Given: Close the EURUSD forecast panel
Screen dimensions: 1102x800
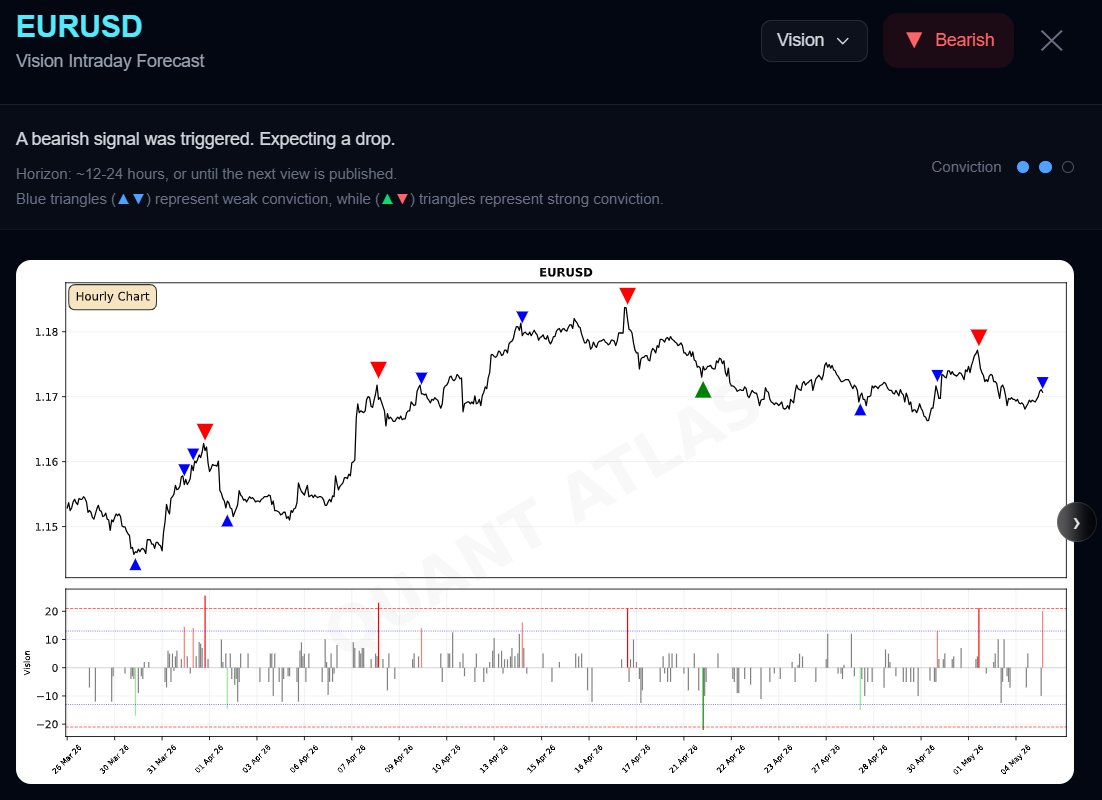Looking at the screenshot, I should coord(1051,41).
